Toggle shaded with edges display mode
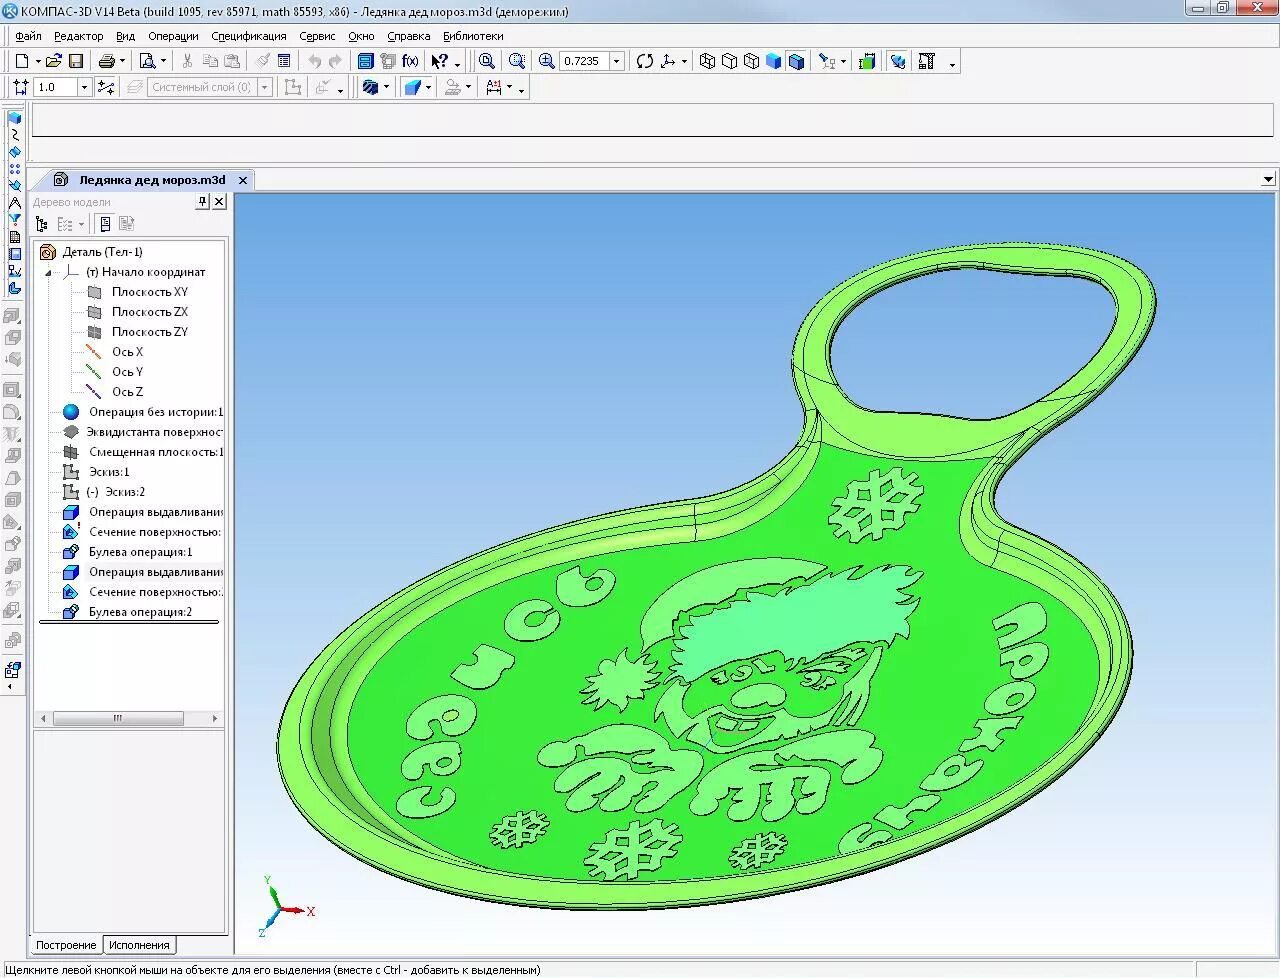Viewport: 1280px width, 978px height. pyautogui.click(x=796, y=61)
